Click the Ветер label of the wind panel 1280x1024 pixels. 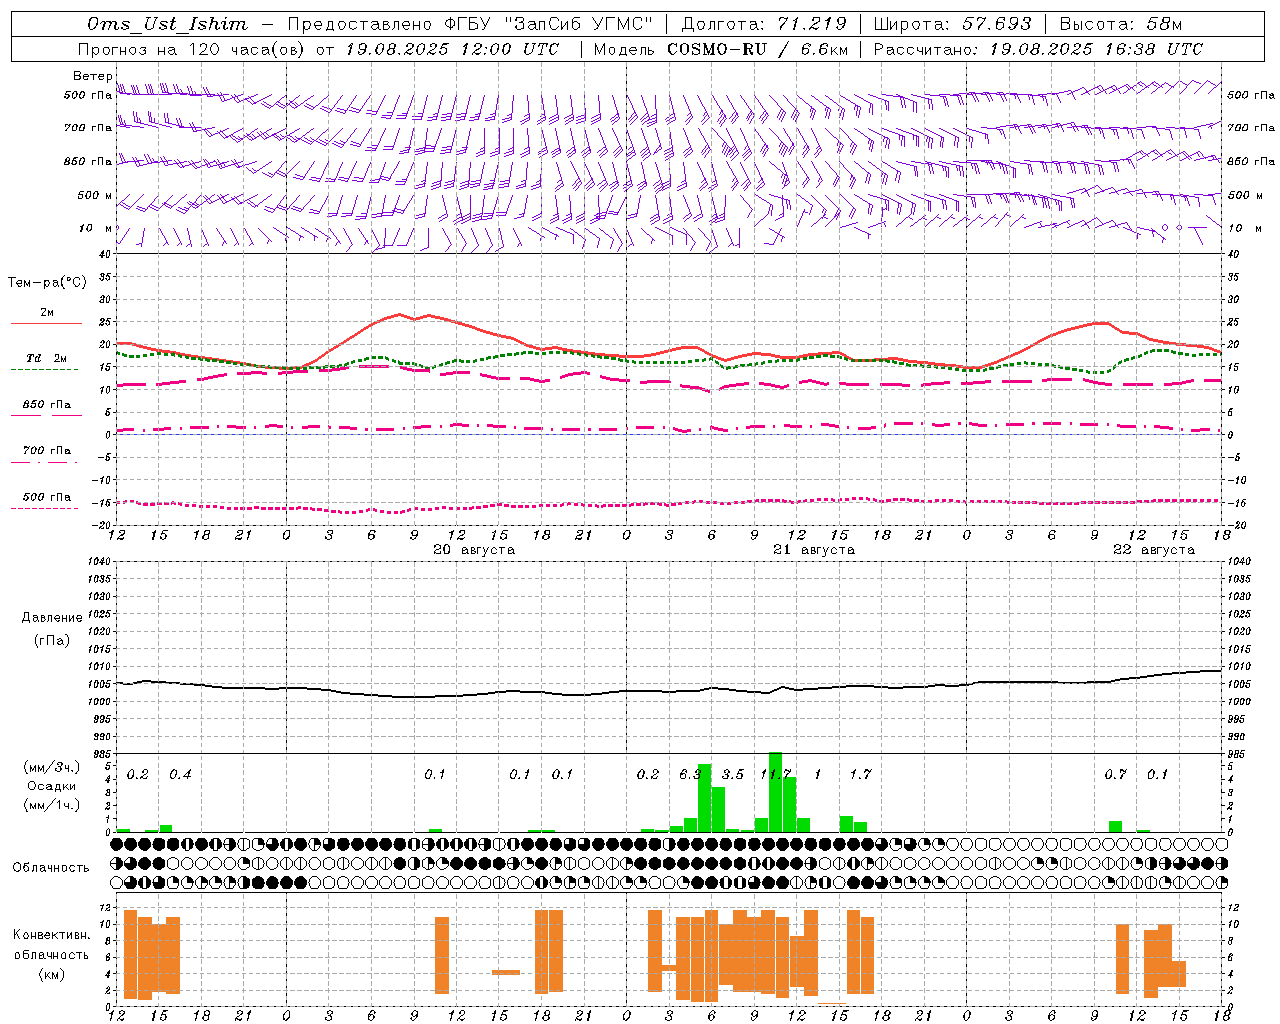[93, 76]
